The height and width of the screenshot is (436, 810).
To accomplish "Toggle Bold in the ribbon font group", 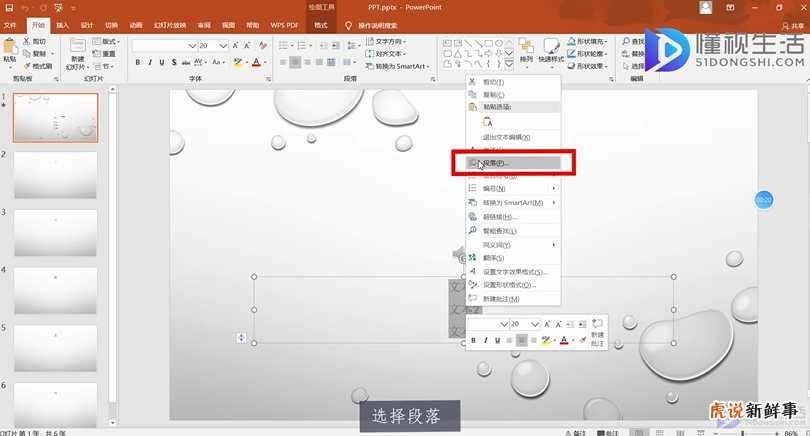I will (138, 62).
